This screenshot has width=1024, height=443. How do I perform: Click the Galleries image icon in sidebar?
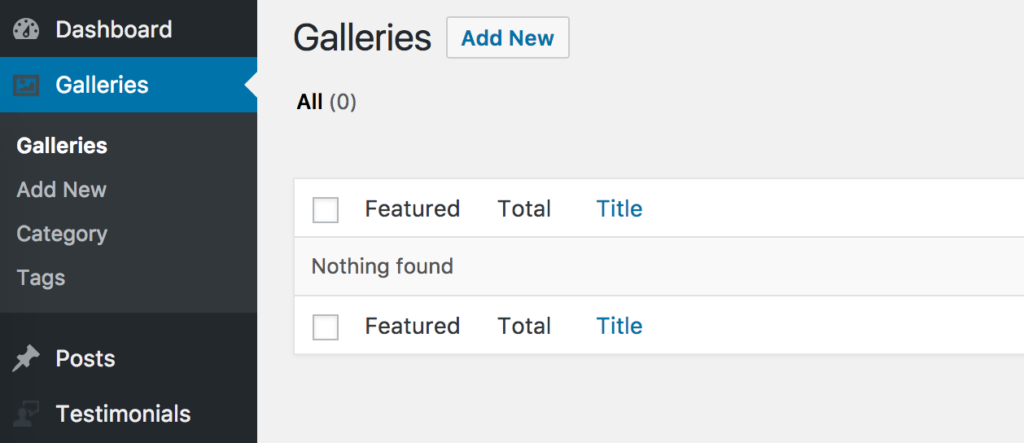coord(26,85)
